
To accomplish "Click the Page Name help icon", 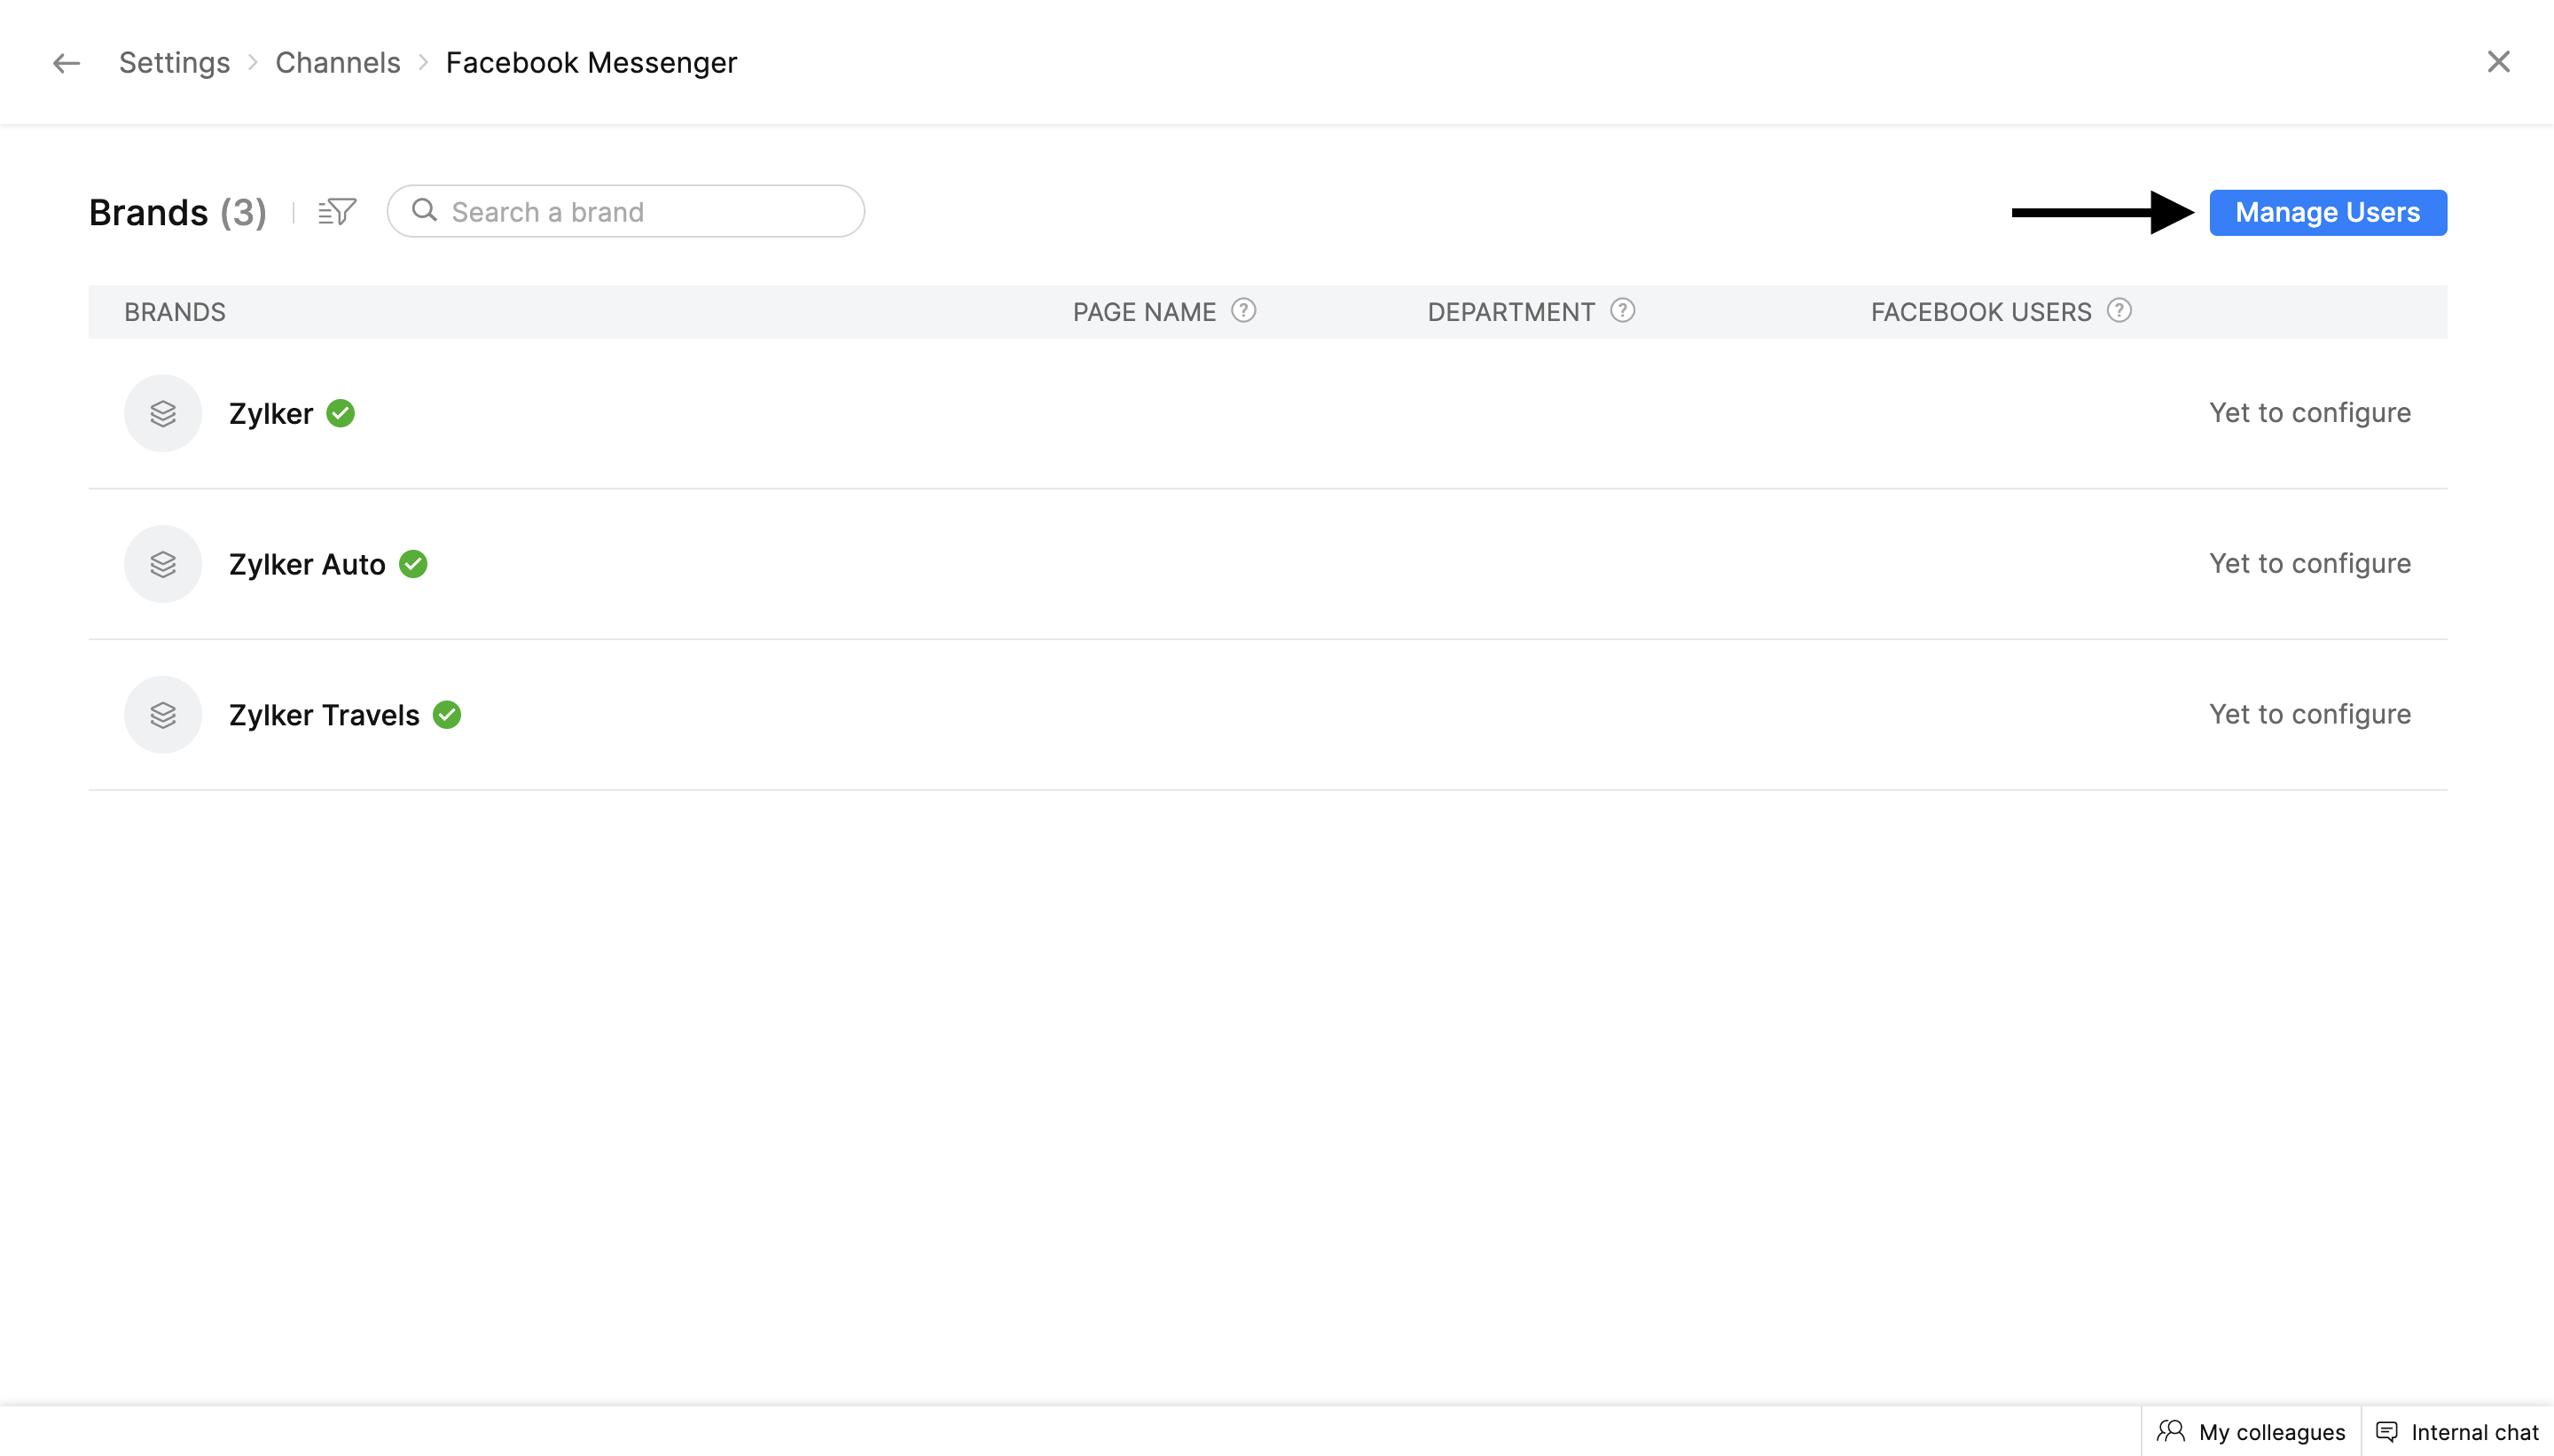I will 1243,311.
